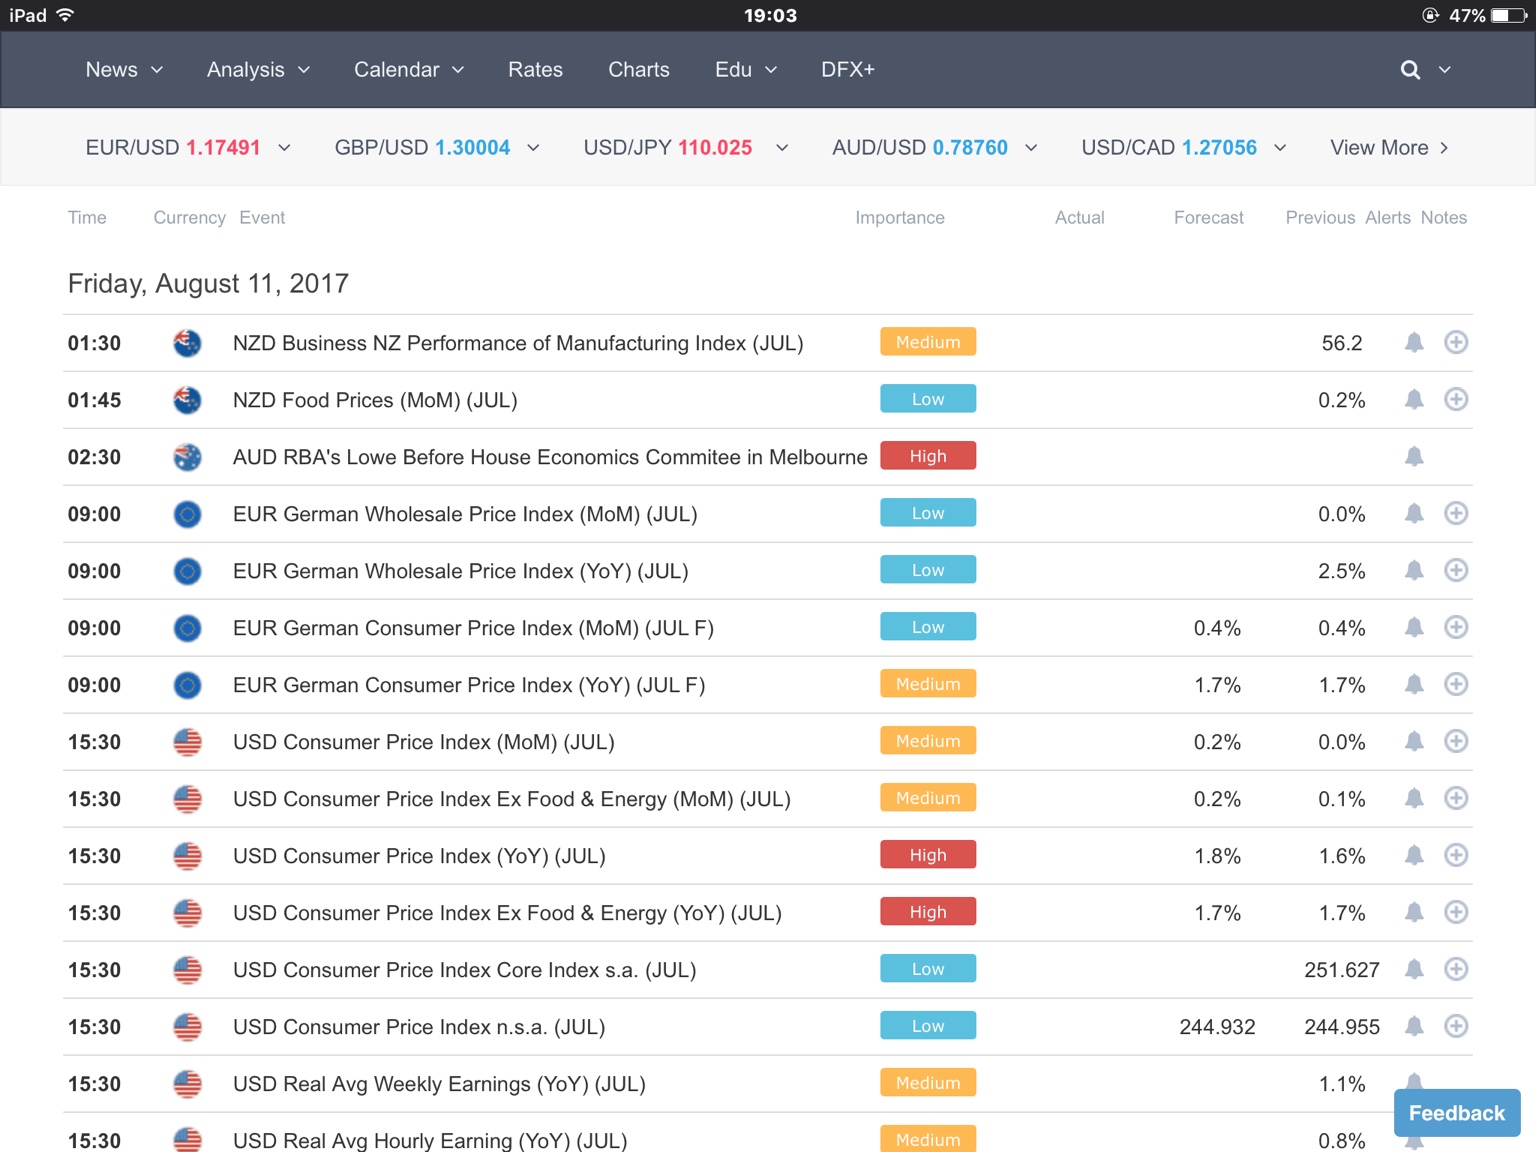
Task: Click the Australia flag icon on RBA Lowe row
Action: pyautogui.click(x=187, y=457)
